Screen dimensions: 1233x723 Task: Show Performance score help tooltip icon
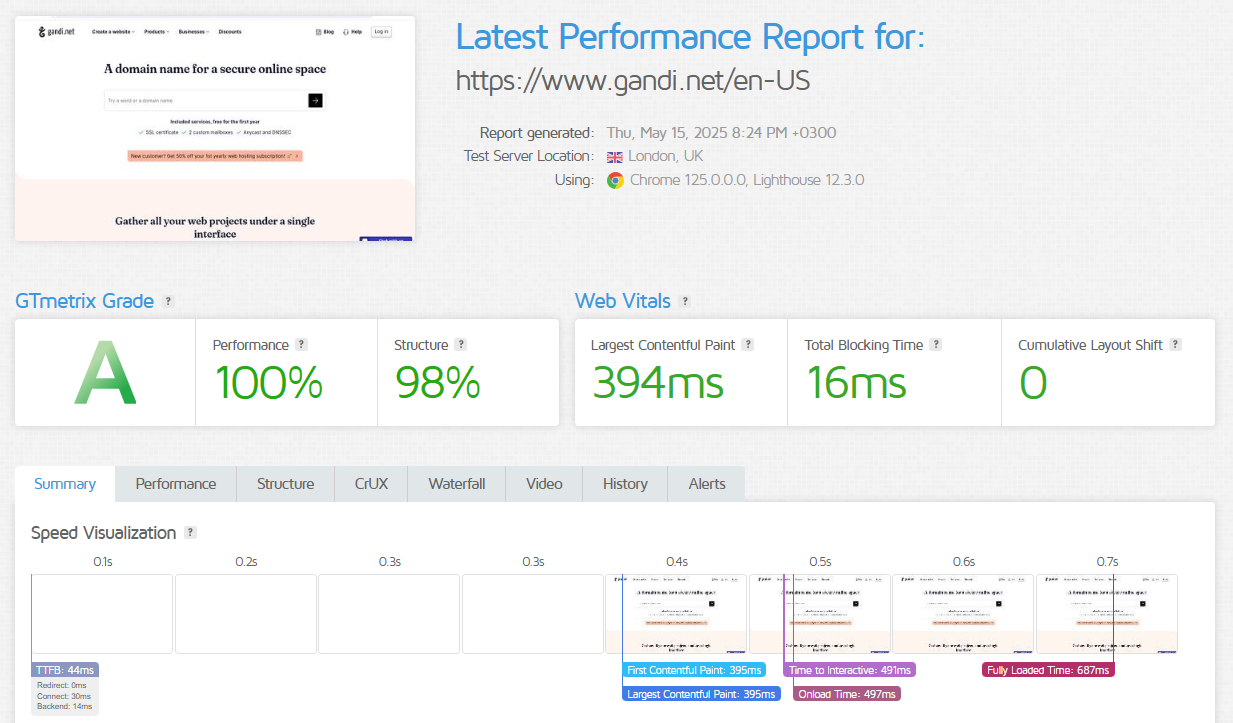click(x=301, y=344)
